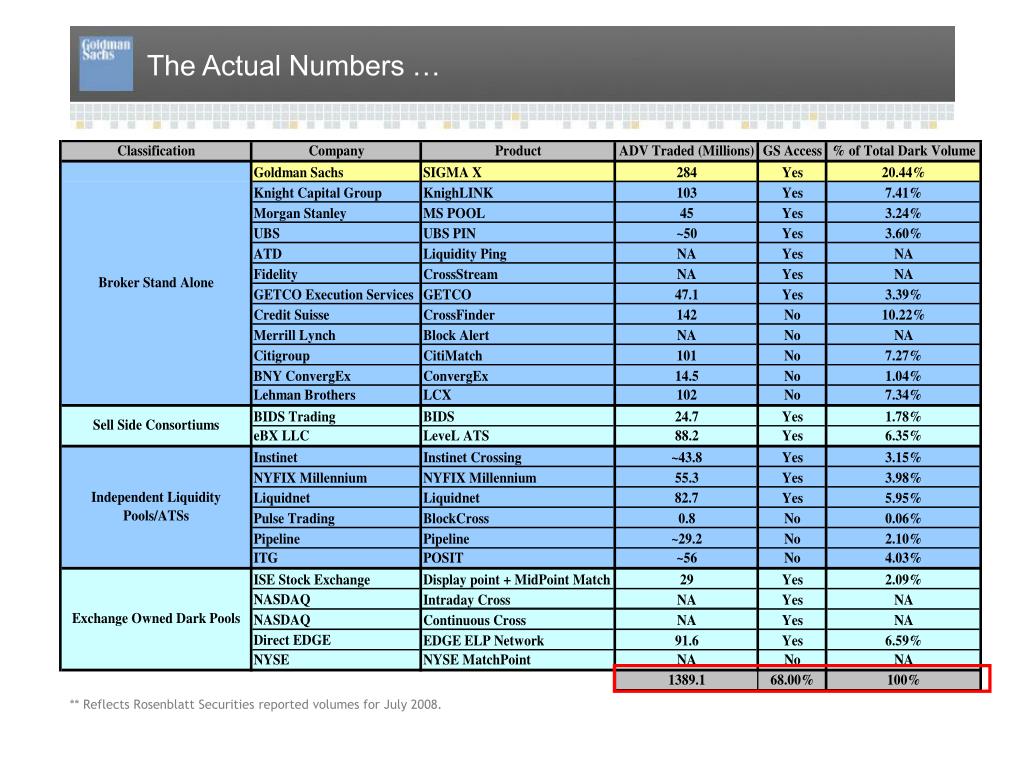Image resolution: width=1024 pixels, height=768 pixels.
Task: Click the Rosenblatt Securities footnote text
Action: (255, 705)
